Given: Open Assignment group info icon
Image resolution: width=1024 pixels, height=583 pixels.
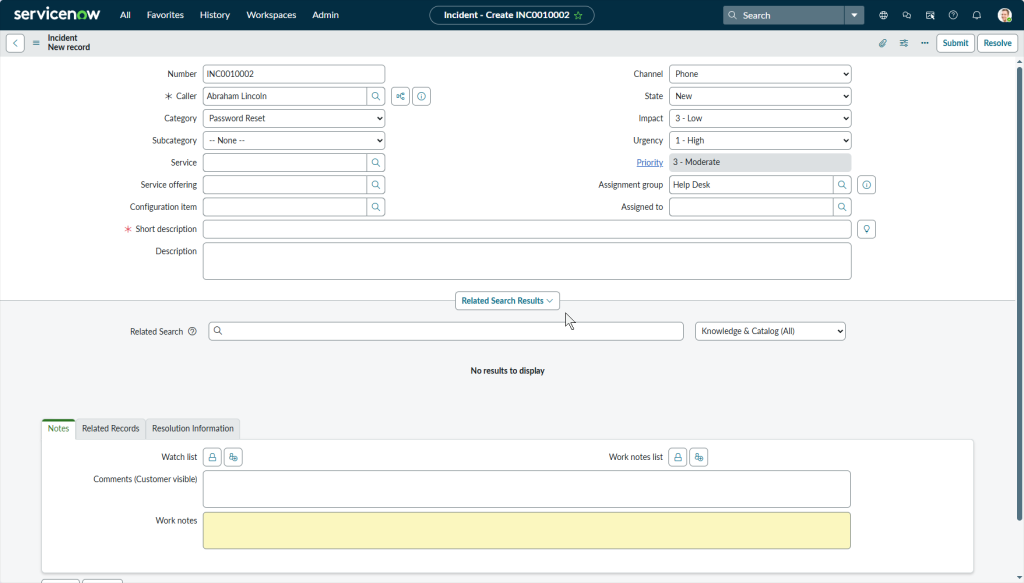Looking at the screenshot, I should coord(867,185).
